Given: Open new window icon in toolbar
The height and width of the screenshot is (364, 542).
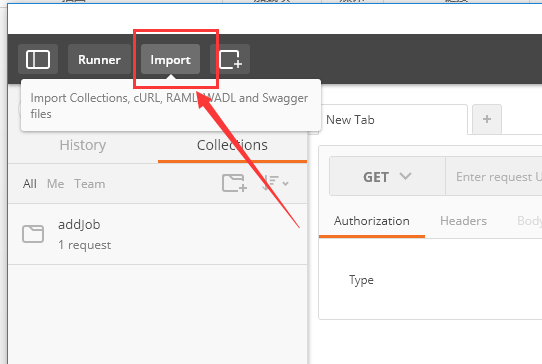Looking at the screenshot, I should [x=230, y=59].
